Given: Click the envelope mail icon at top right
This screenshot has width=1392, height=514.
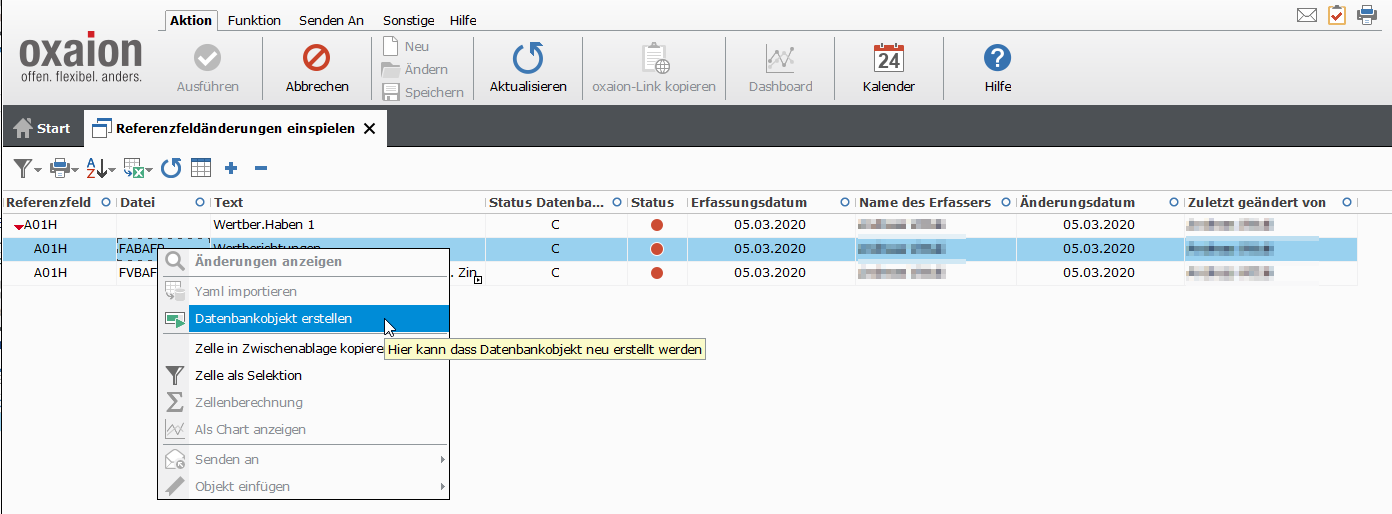Looking at the screenshot, I should [1306, 15].
